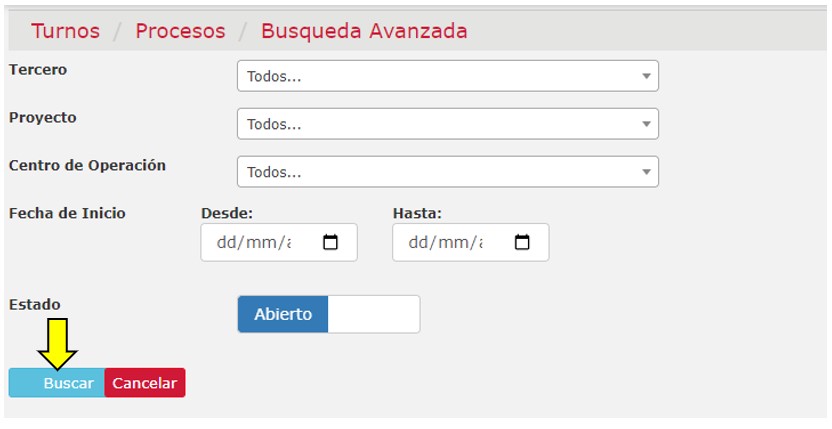Image resolution: width=832 pixels, height=429 pixels.
Task: Click the Centro de Operación dropdown arrow
Action: pos(646,172)
